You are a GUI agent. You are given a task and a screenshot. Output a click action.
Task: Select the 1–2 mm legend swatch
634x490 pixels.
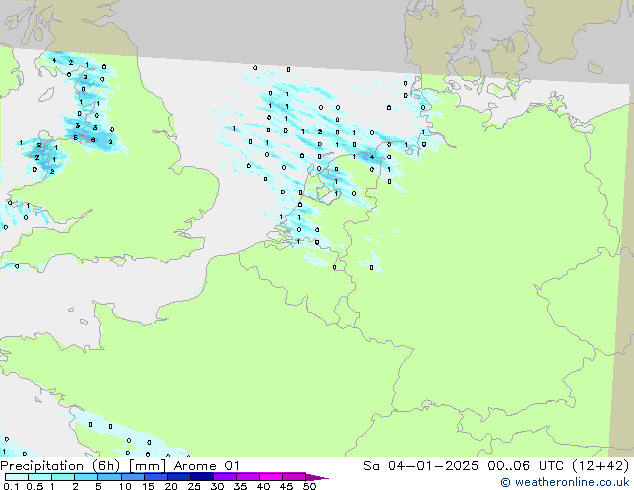coord(63,477)
